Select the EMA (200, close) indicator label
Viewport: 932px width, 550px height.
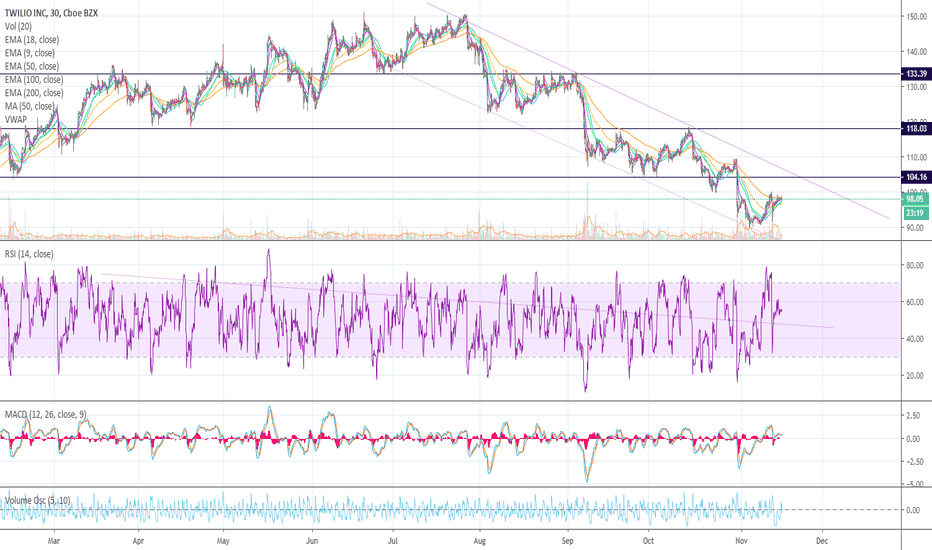click(34, 93)
